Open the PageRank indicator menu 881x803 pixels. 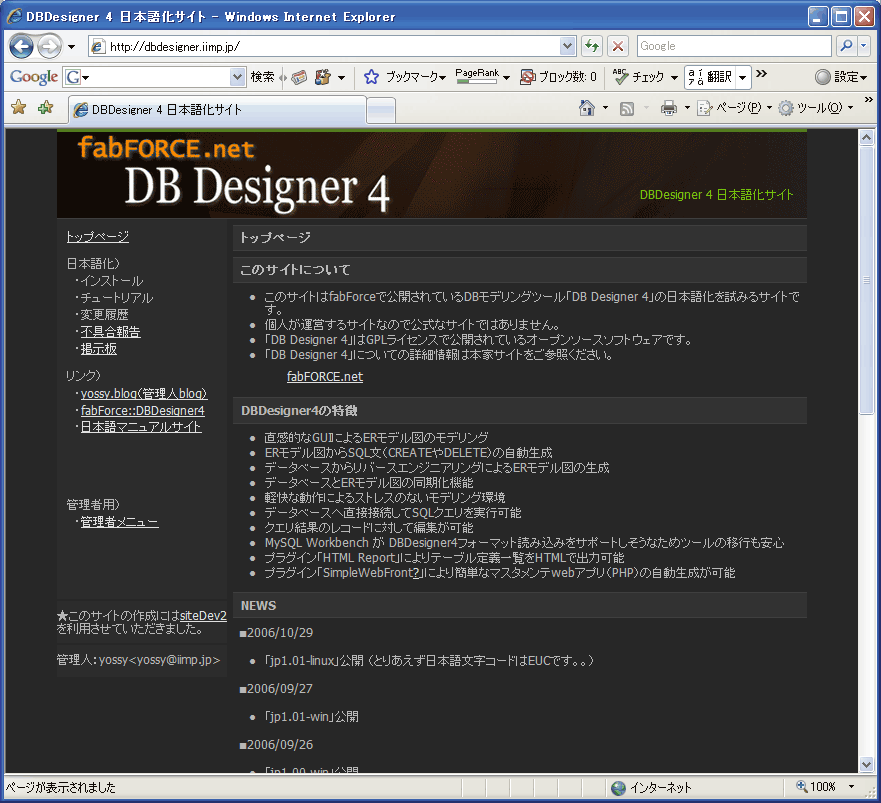[483, 76]
